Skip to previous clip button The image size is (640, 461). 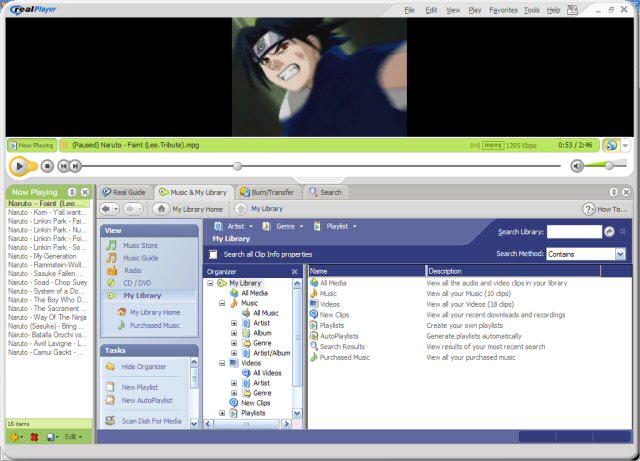pyautogui.click(x=63, y=166)
